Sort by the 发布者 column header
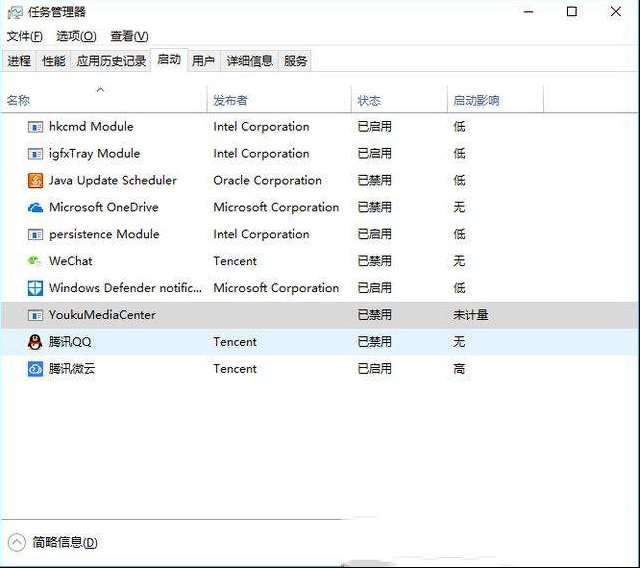 pyautogui.click(x=279, y=99)
